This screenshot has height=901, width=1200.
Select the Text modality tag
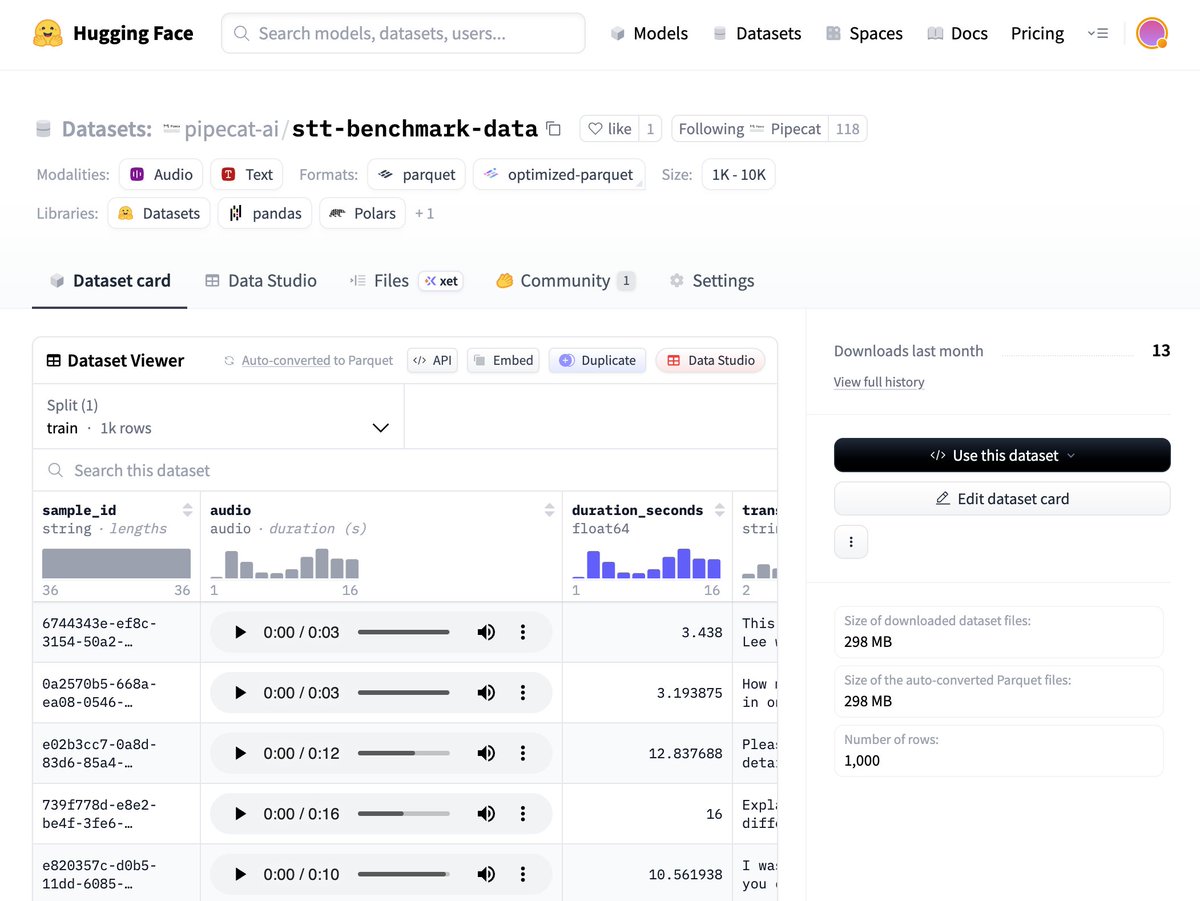click(x=247, y=174)
